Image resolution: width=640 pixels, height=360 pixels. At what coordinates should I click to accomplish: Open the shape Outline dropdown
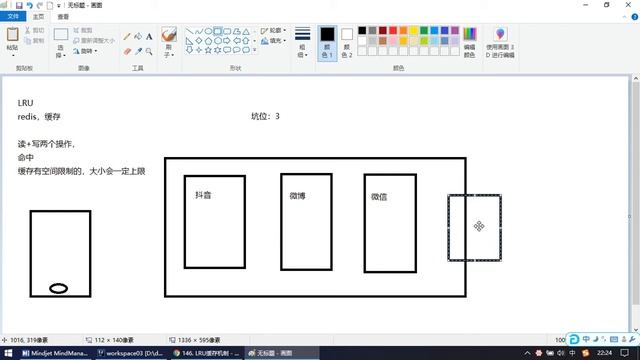click(x=273, y=31)
